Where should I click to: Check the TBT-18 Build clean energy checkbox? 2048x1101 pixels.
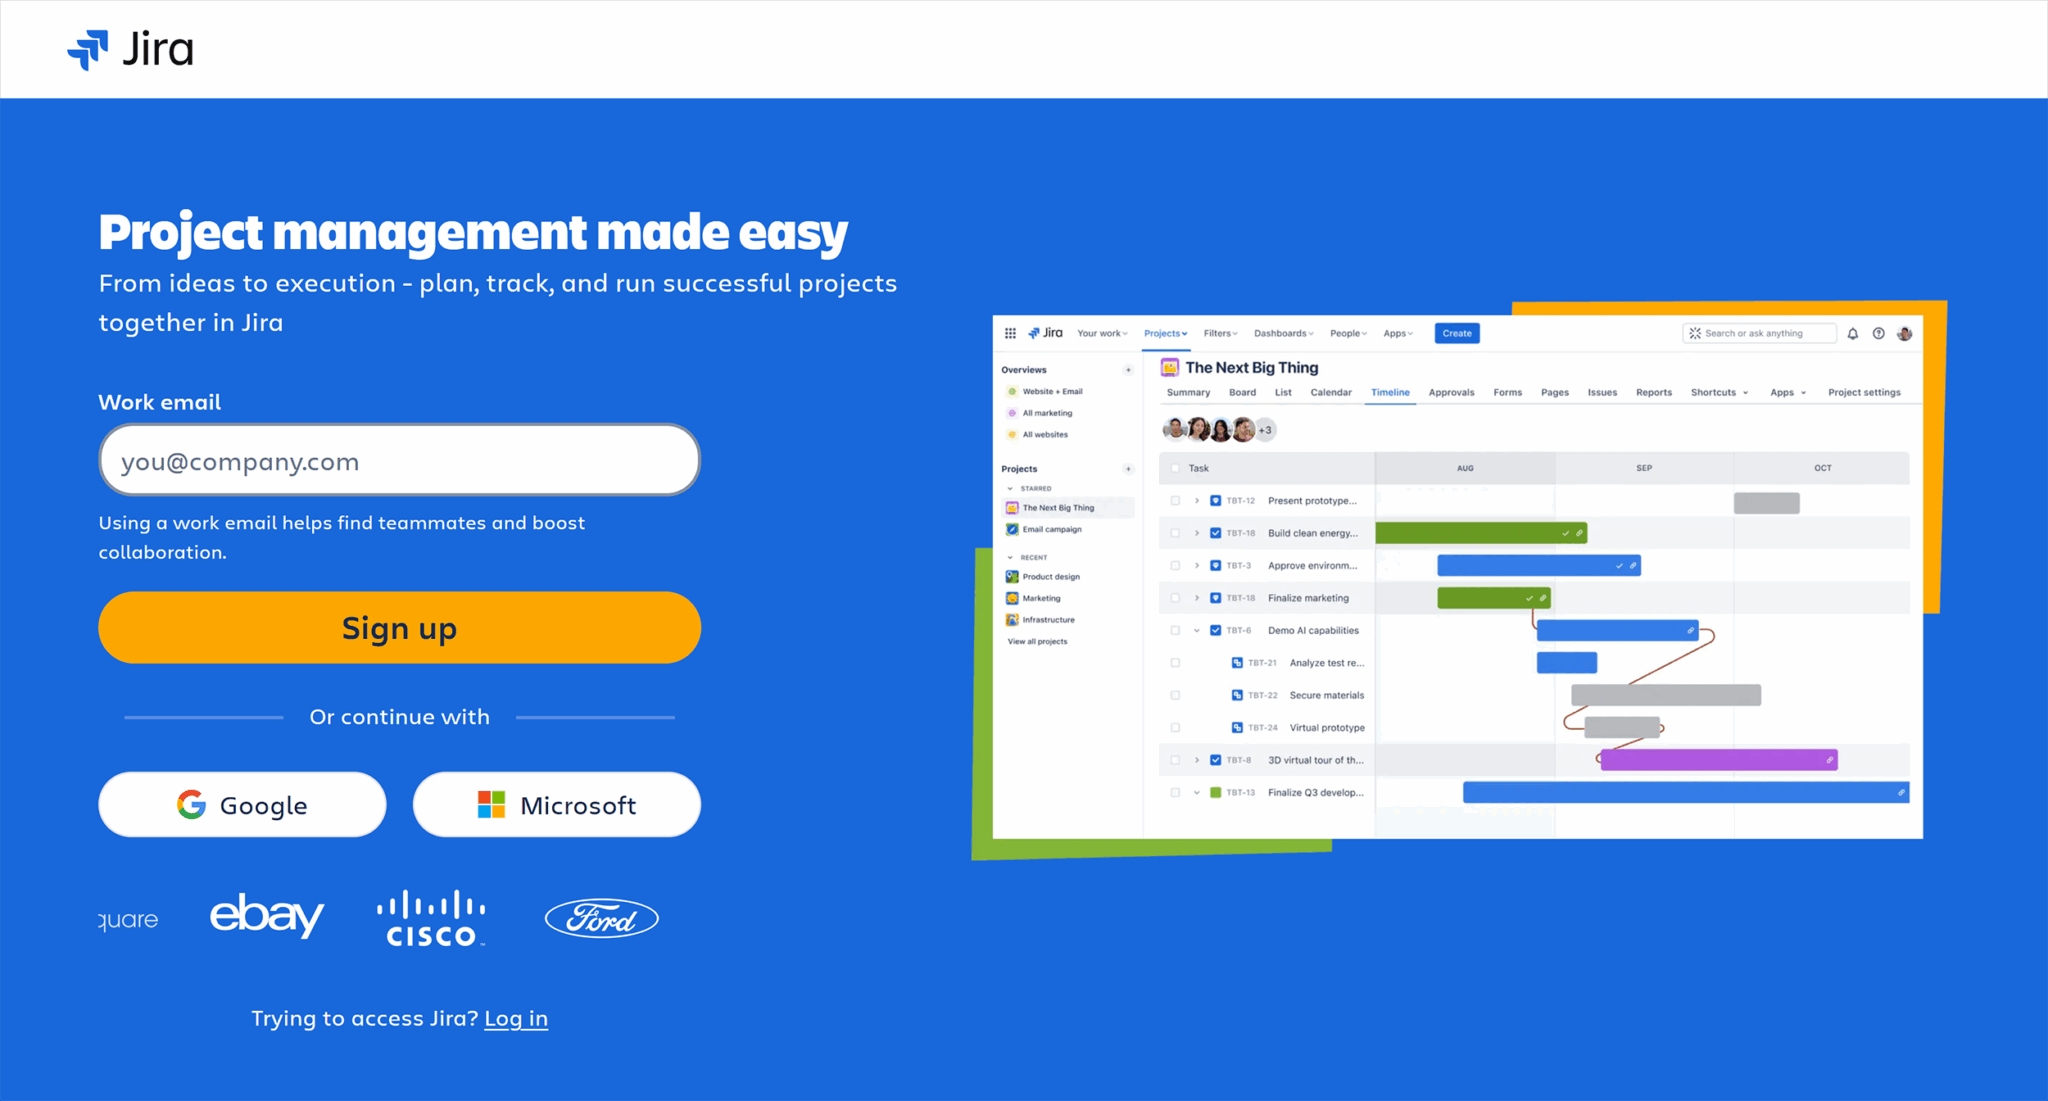1175,533
